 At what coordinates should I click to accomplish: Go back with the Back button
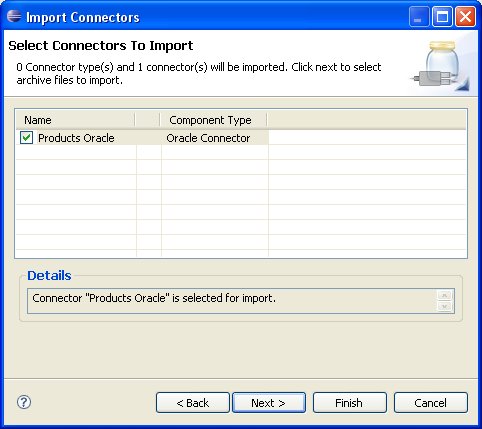[x=193, y=403]
